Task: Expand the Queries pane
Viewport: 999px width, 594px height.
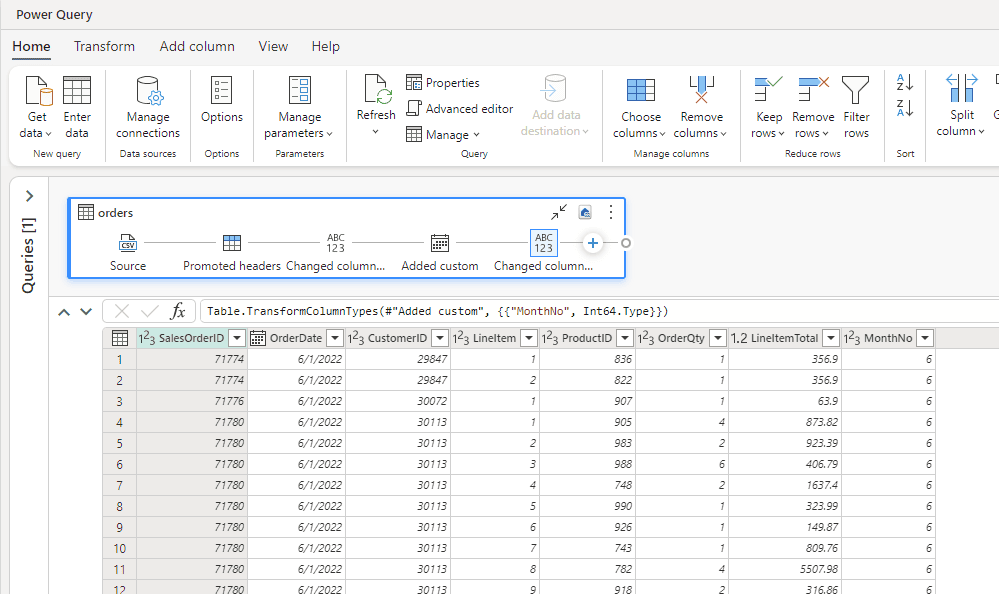Action: pyautogui.click(x=29, y=196)
